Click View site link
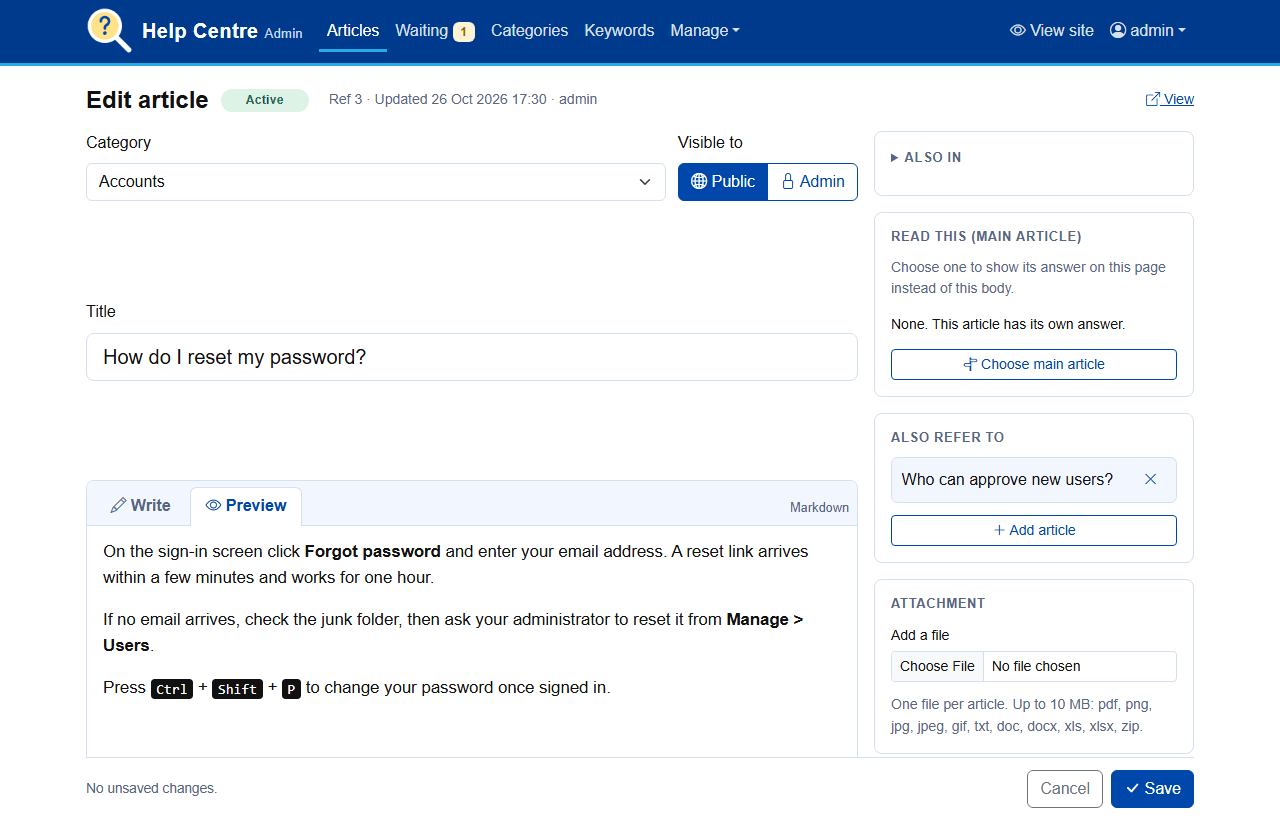This screenshot has height=820, width=1280. point(1052,31)
